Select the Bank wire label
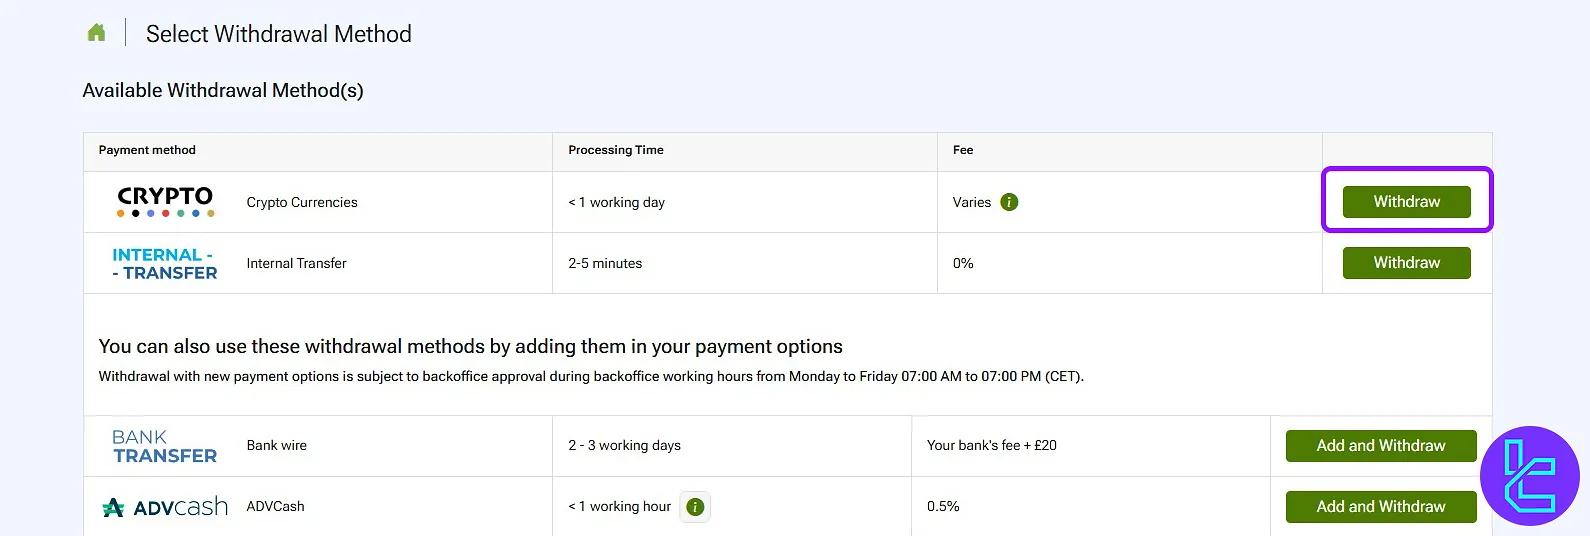 (x=277, y=445)
